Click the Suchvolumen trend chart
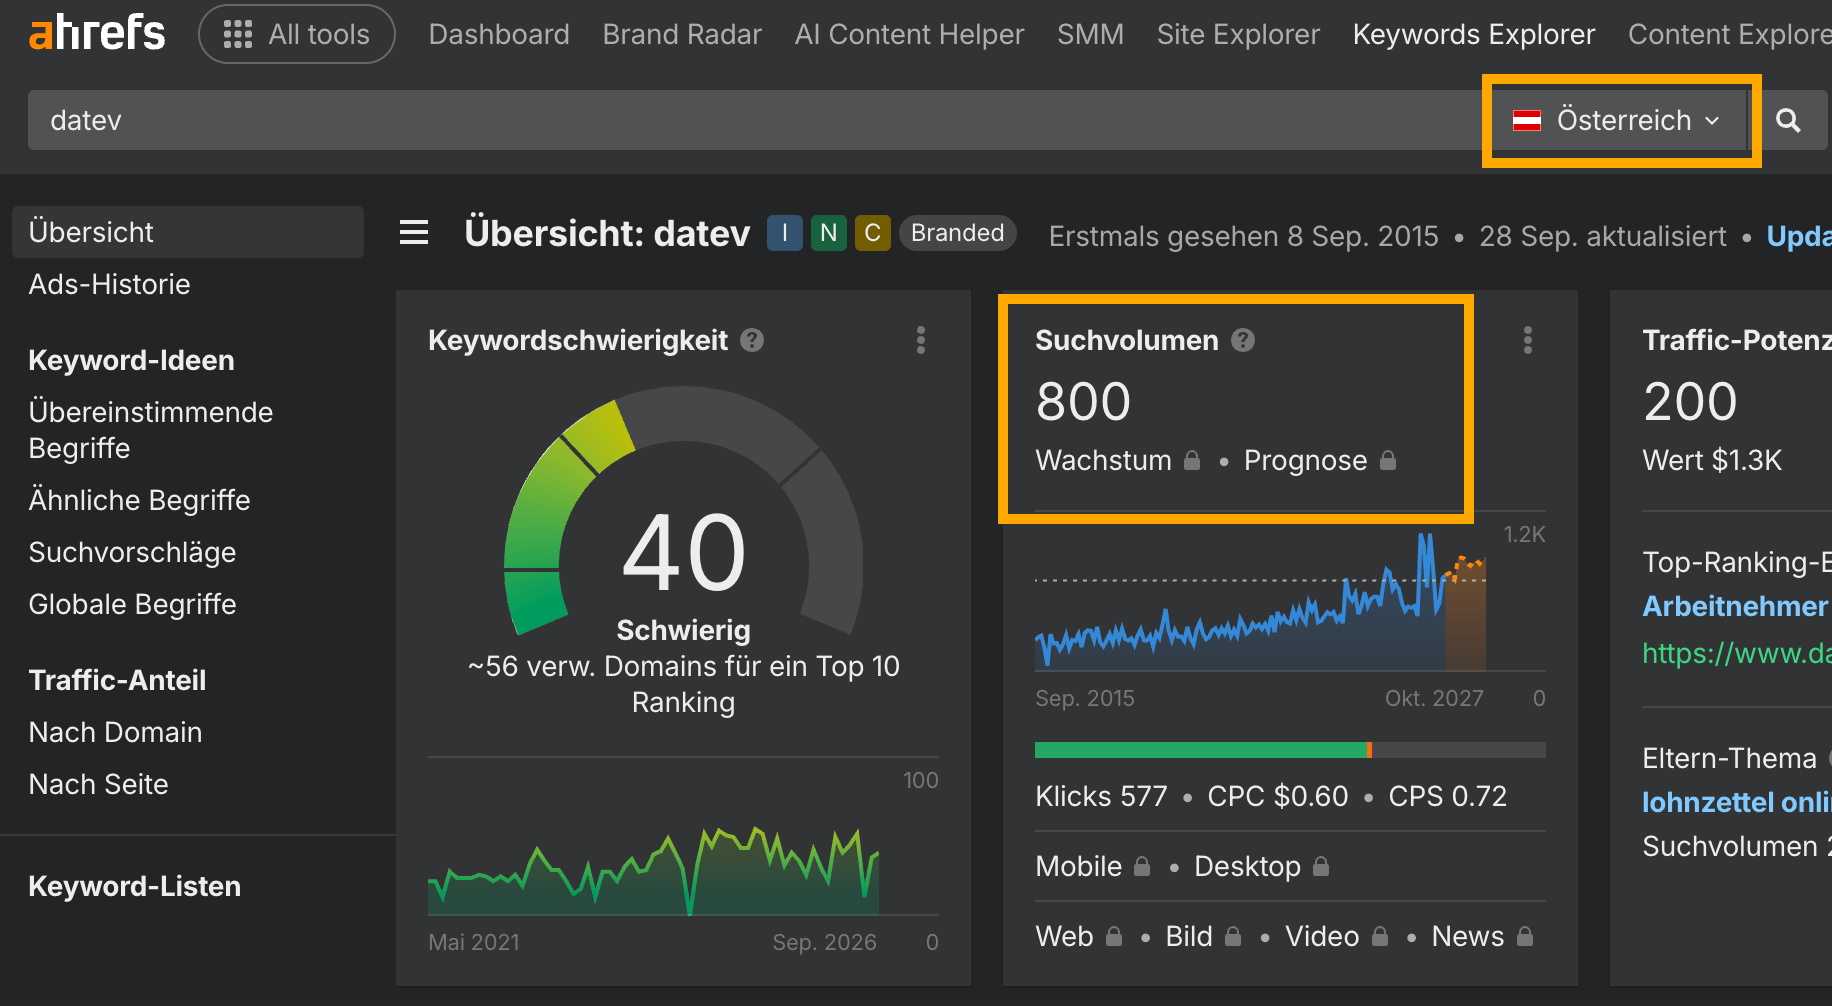 pyautogui.click(x=1261, y=600)
